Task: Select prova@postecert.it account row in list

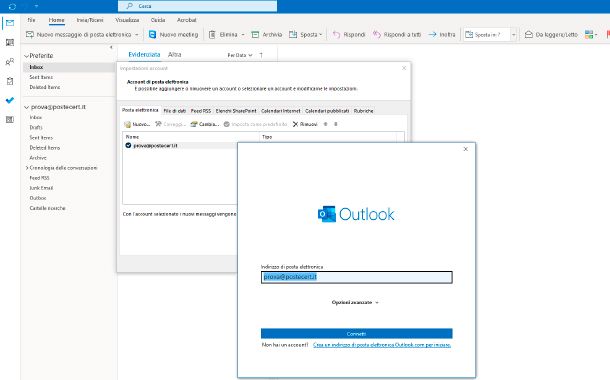Action: click(181, 145)
